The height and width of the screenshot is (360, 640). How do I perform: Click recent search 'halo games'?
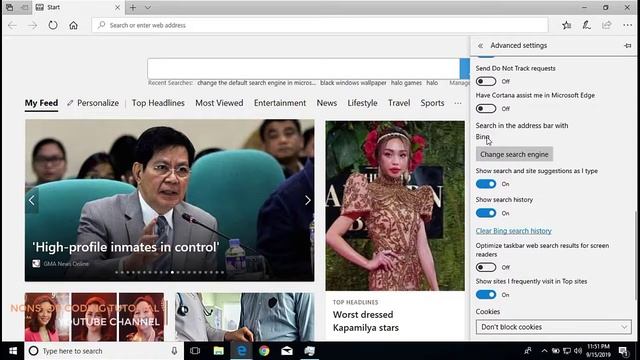(x=406, y=83)
